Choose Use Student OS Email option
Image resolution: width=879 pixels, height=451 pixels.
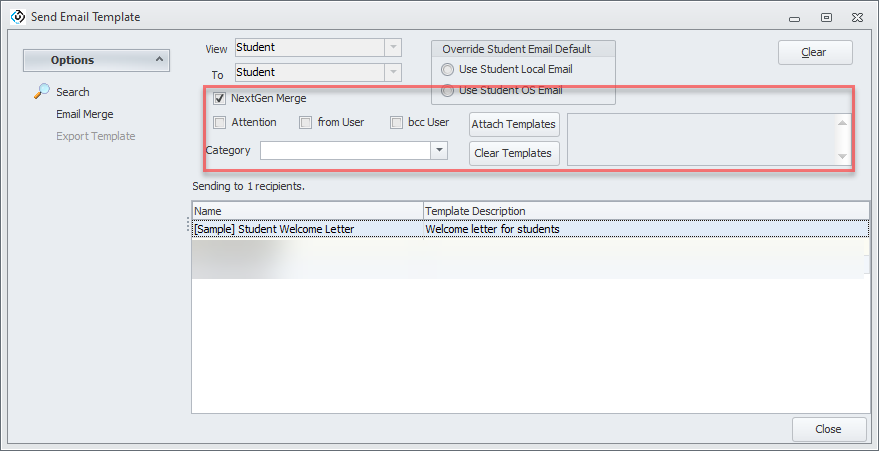point(447,91)
